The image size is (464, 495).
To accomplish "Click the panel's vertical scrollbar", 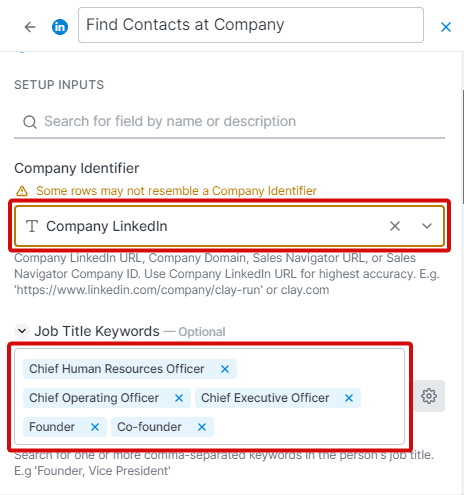I will [x=463, y=147].
